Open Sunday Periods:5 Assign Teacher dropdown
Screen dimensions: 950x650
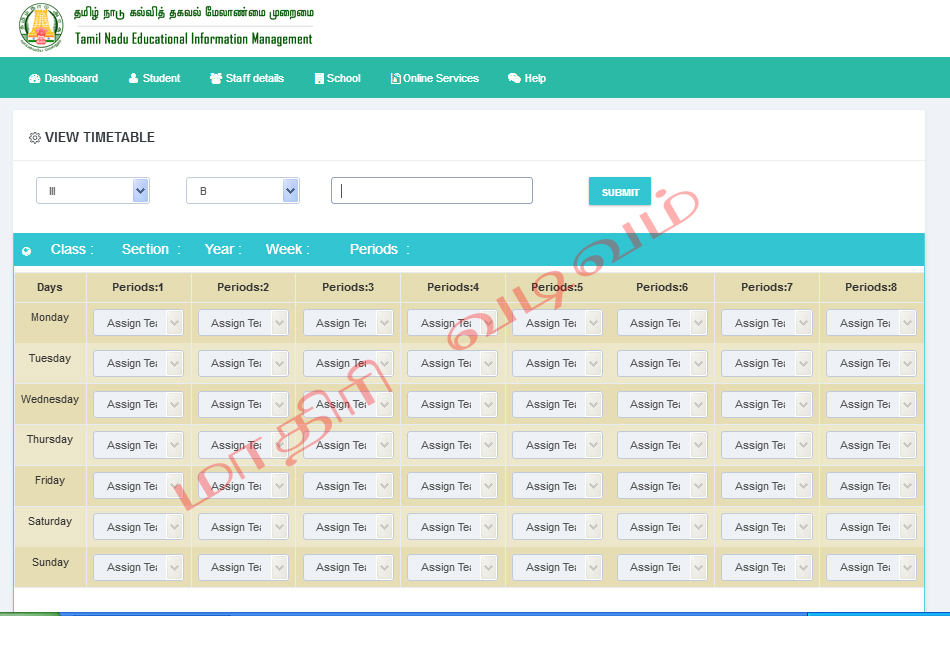pyautogui.click(x=556, y=567)
